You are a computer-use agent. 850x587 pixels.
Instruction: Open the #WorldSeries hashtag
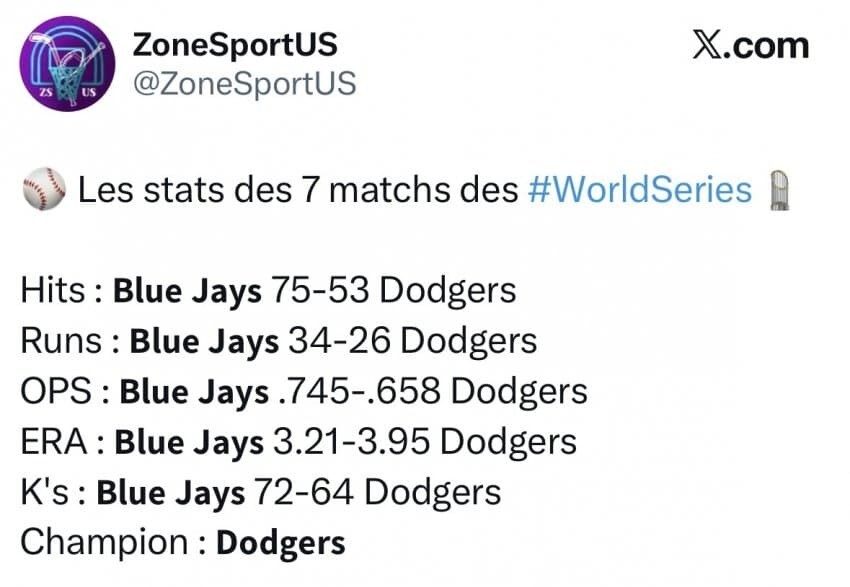[x=639, y=189]
